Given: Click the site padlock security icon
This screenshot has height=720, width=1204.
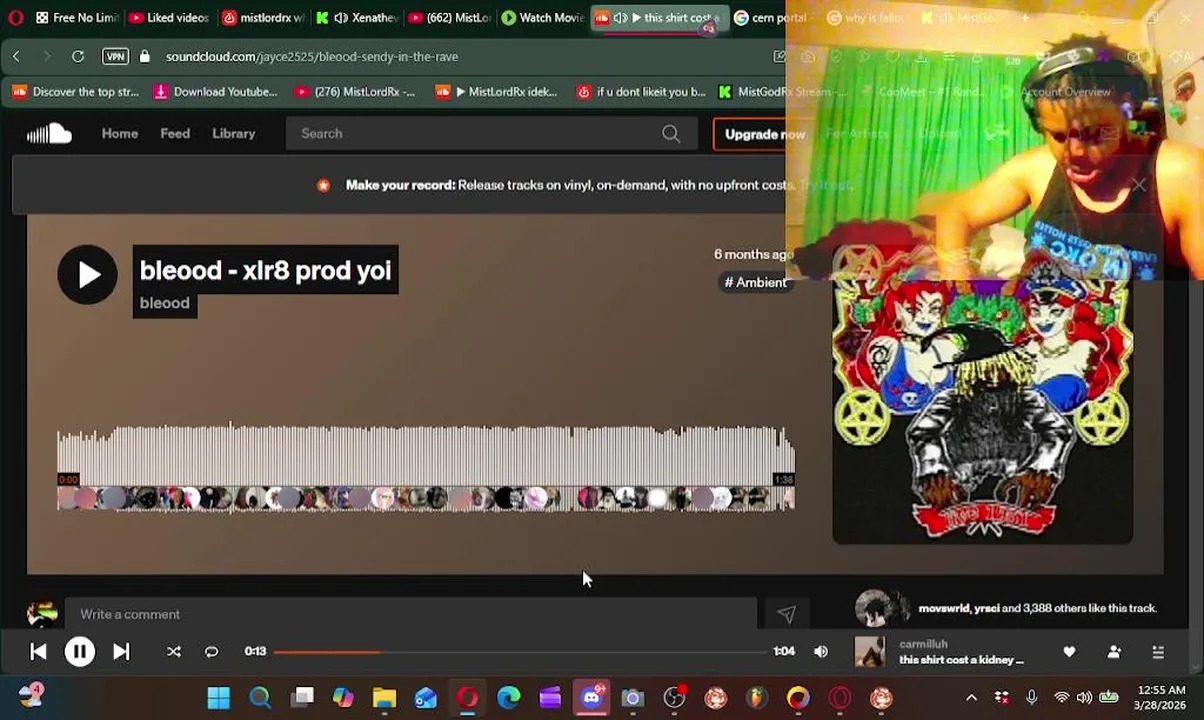Looking at the screenshot, I should click(144, 56).
